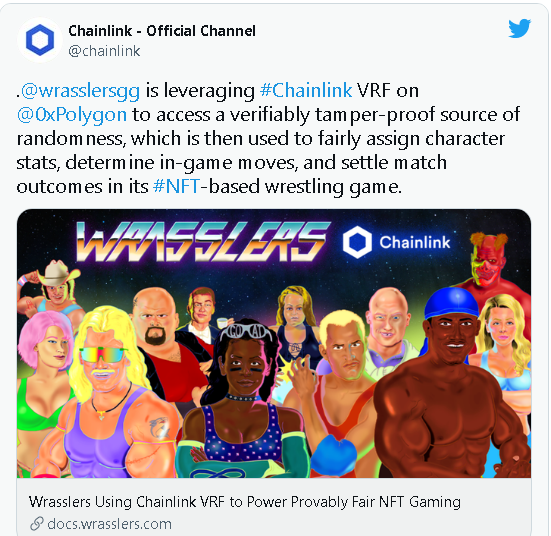
Task: Follow the #Chainlink hashtag
Action: coord(306,90)
